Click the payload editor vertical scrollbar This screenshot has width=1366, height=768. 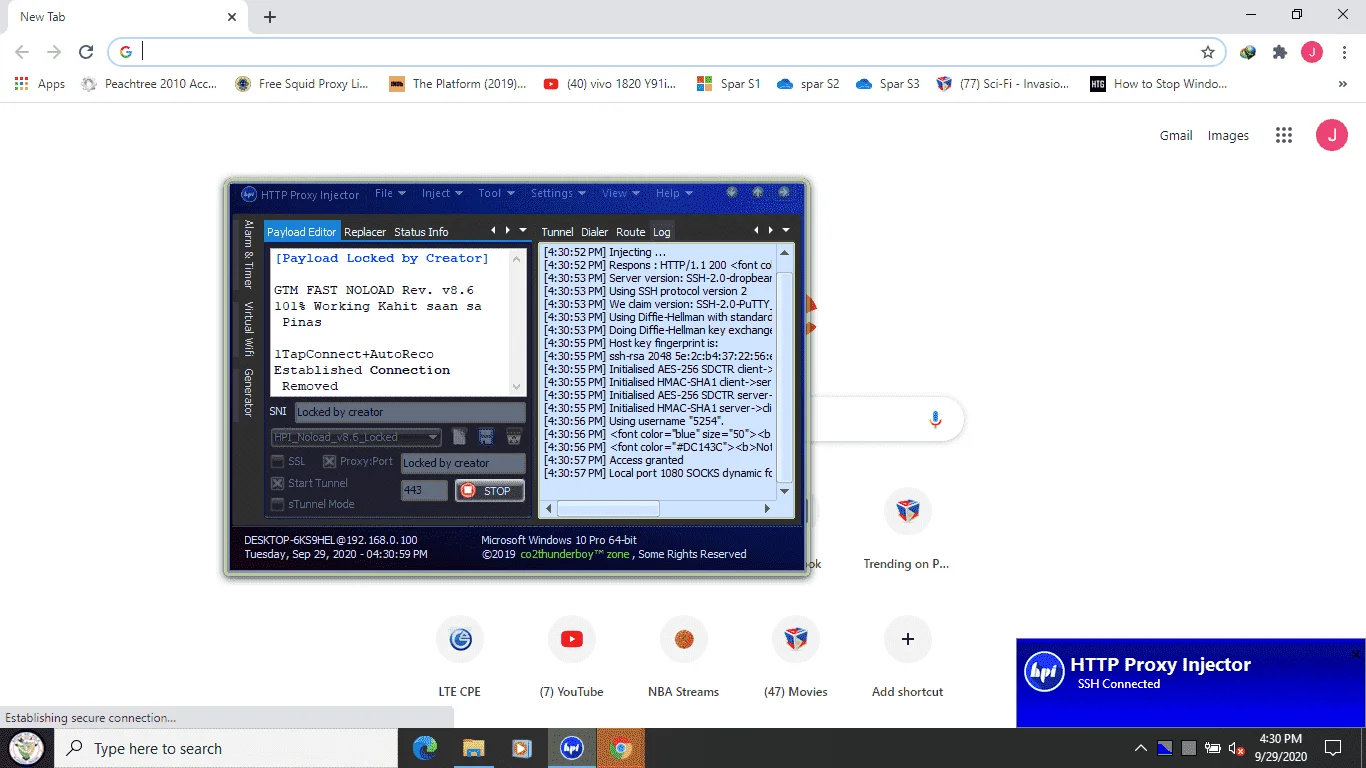point(517,322)
